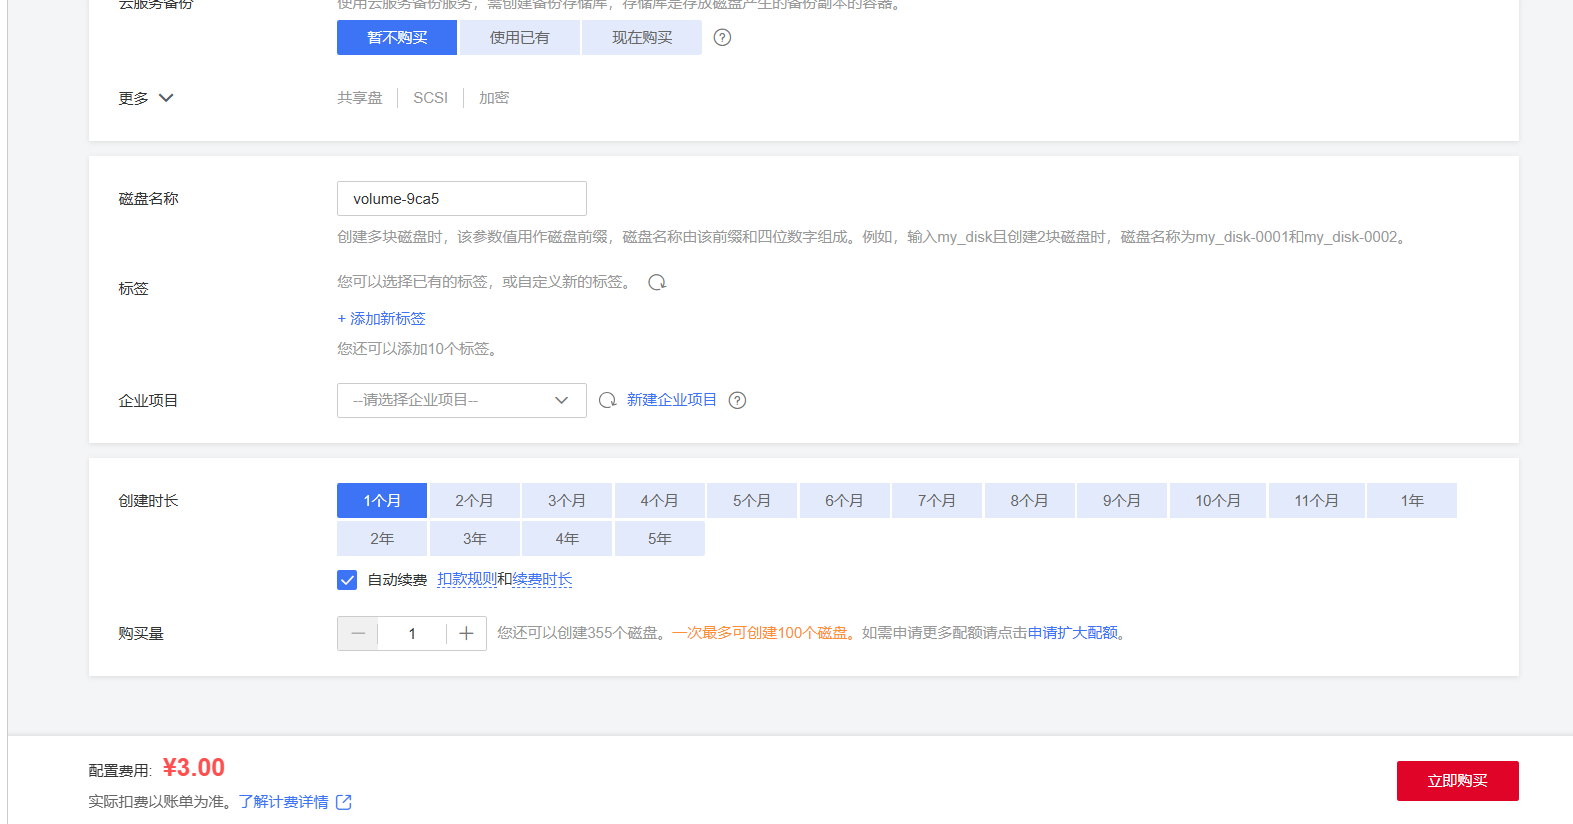
Task: Select 现在购买 backup option
Action: tap(642, 38)
